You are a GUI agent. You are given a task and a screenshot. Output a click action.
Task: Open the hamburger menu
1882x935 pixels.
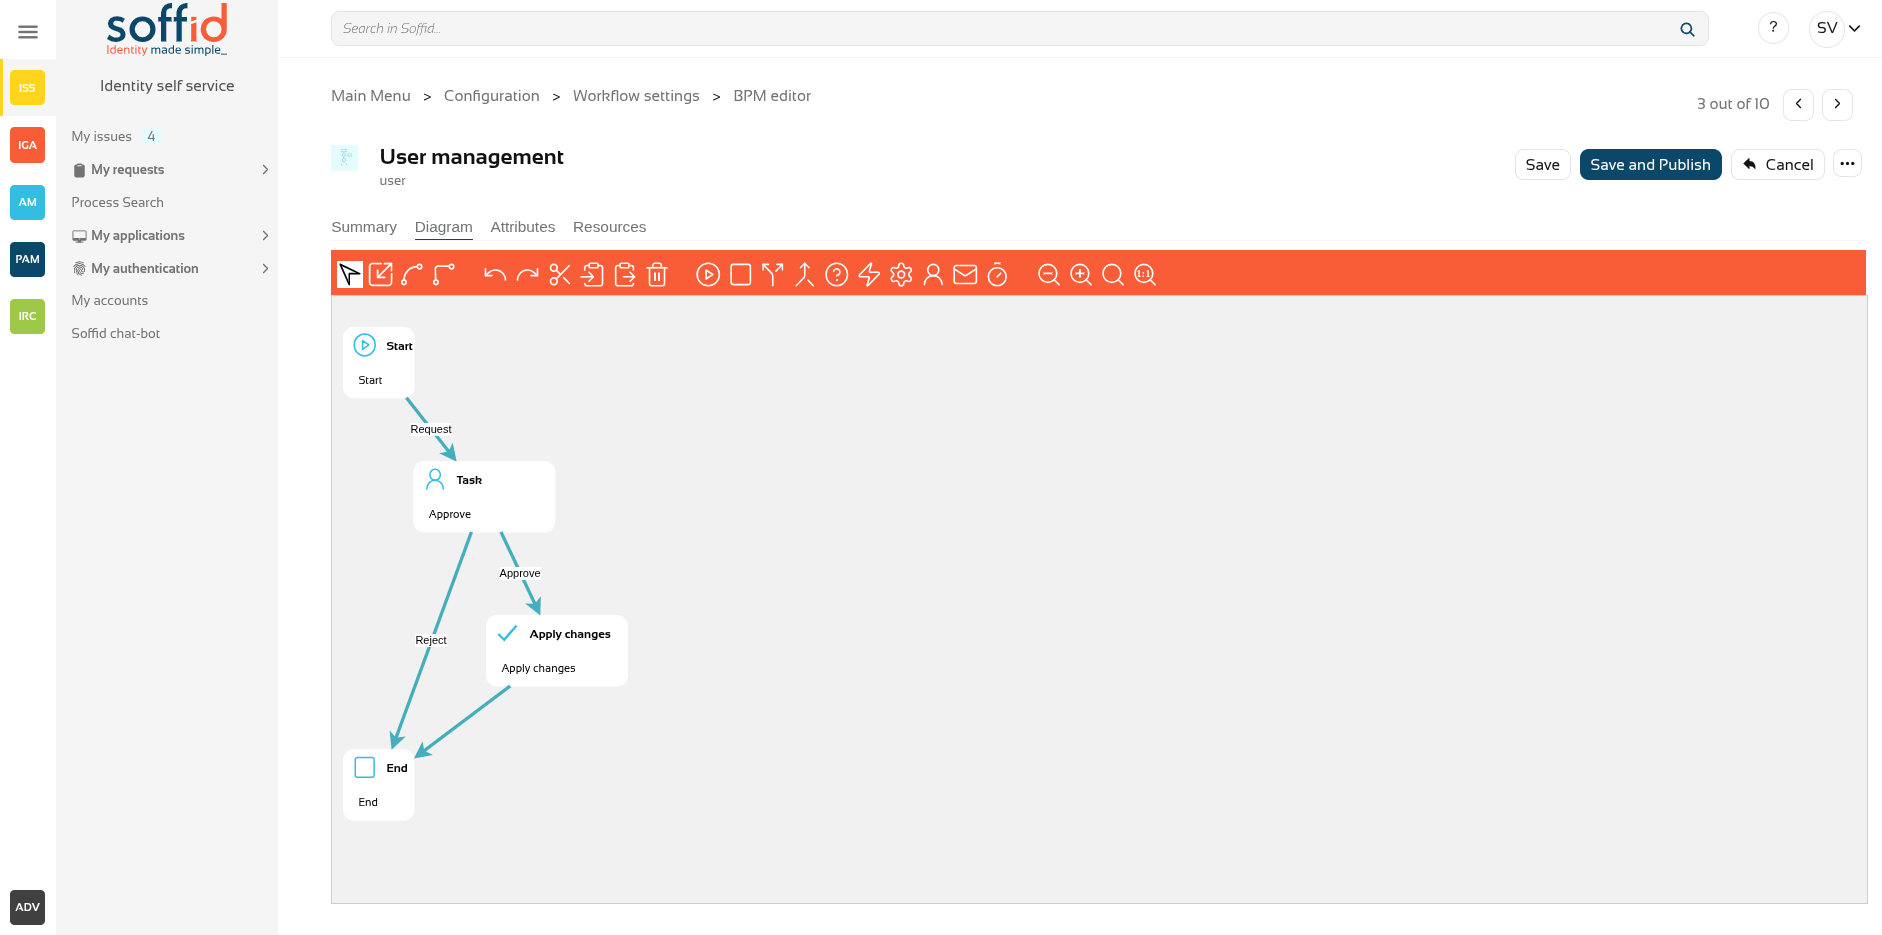28,32
